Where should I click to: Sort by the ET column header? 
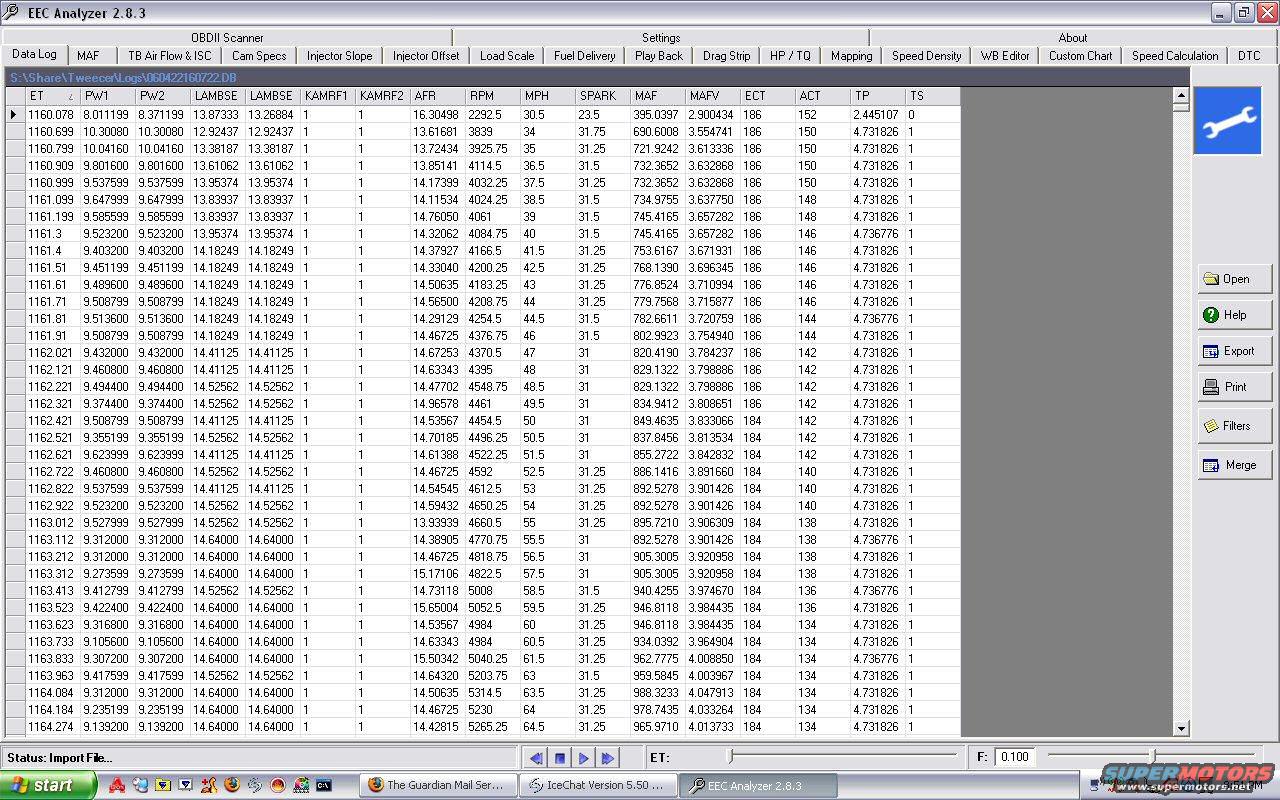click(x=50, y=96)
